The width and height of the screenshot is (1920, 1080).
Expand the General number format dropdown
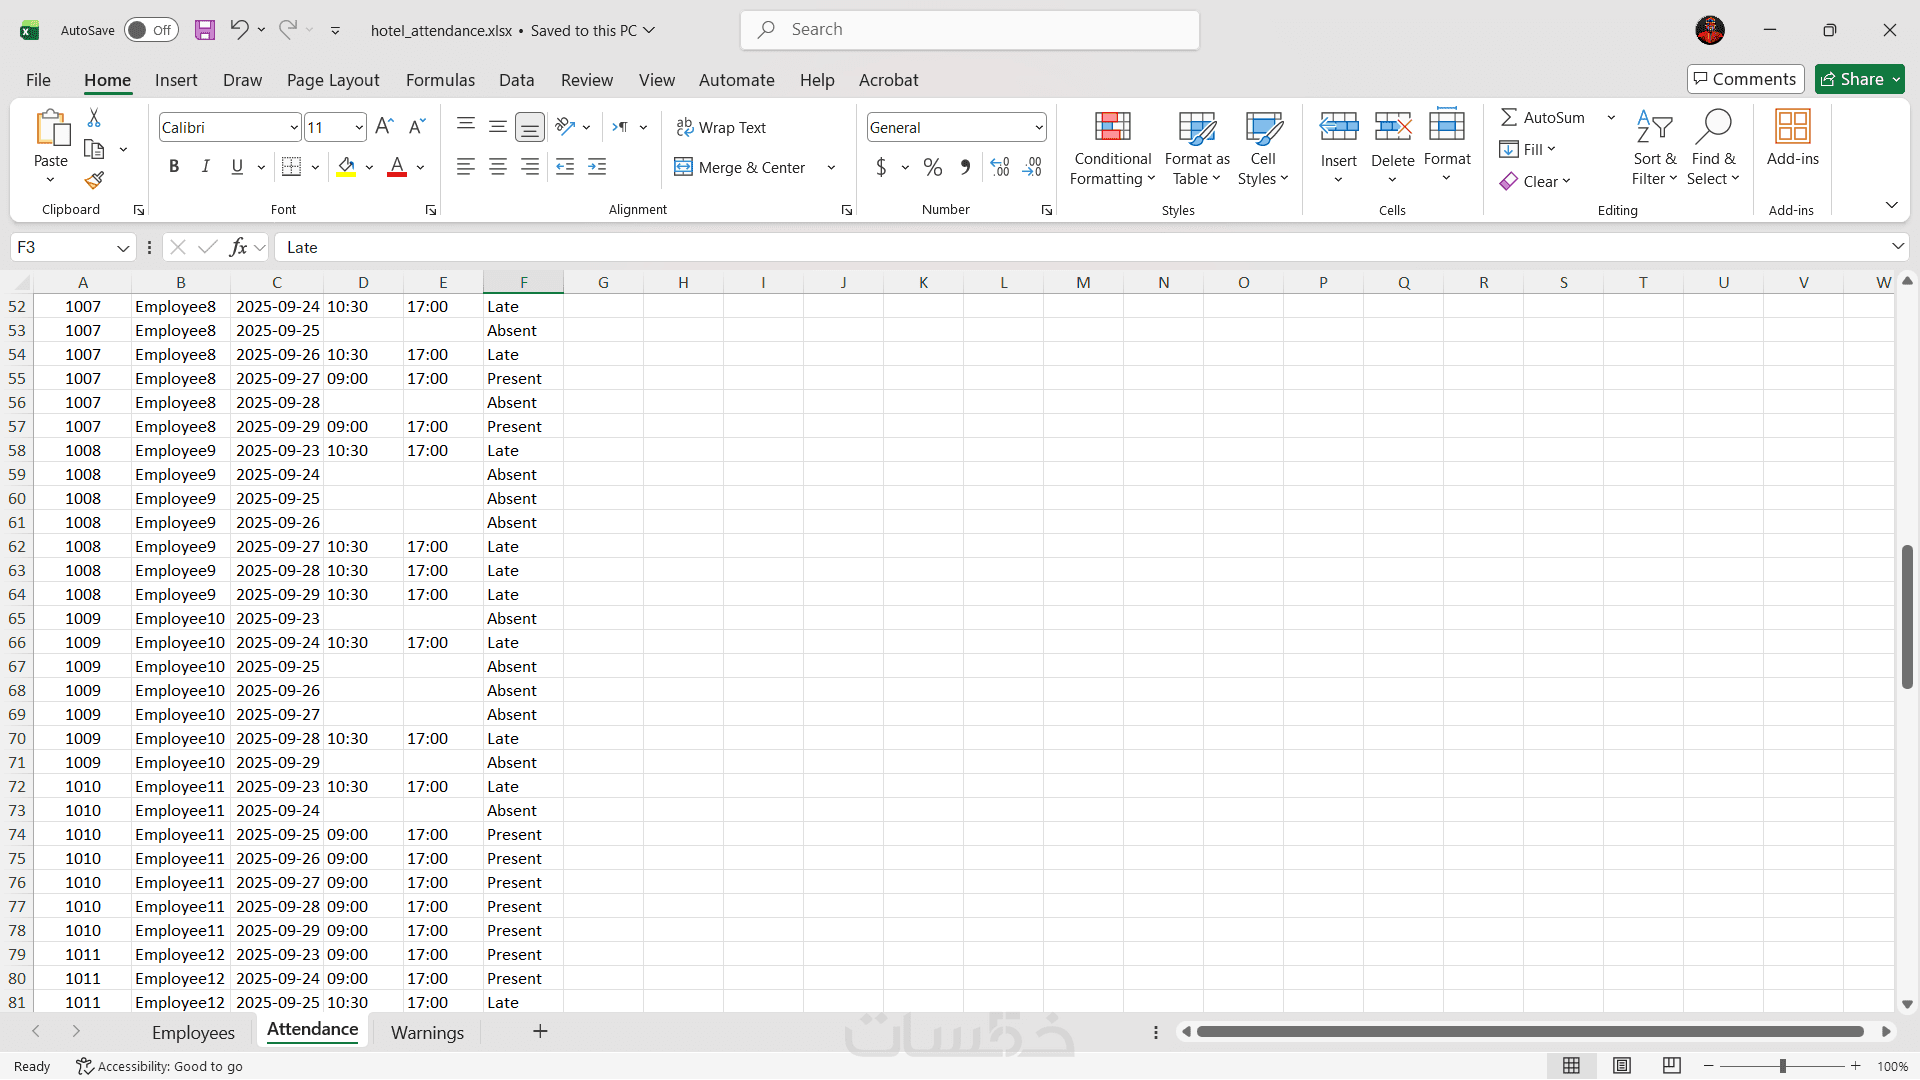click(x=1039, y=127)
